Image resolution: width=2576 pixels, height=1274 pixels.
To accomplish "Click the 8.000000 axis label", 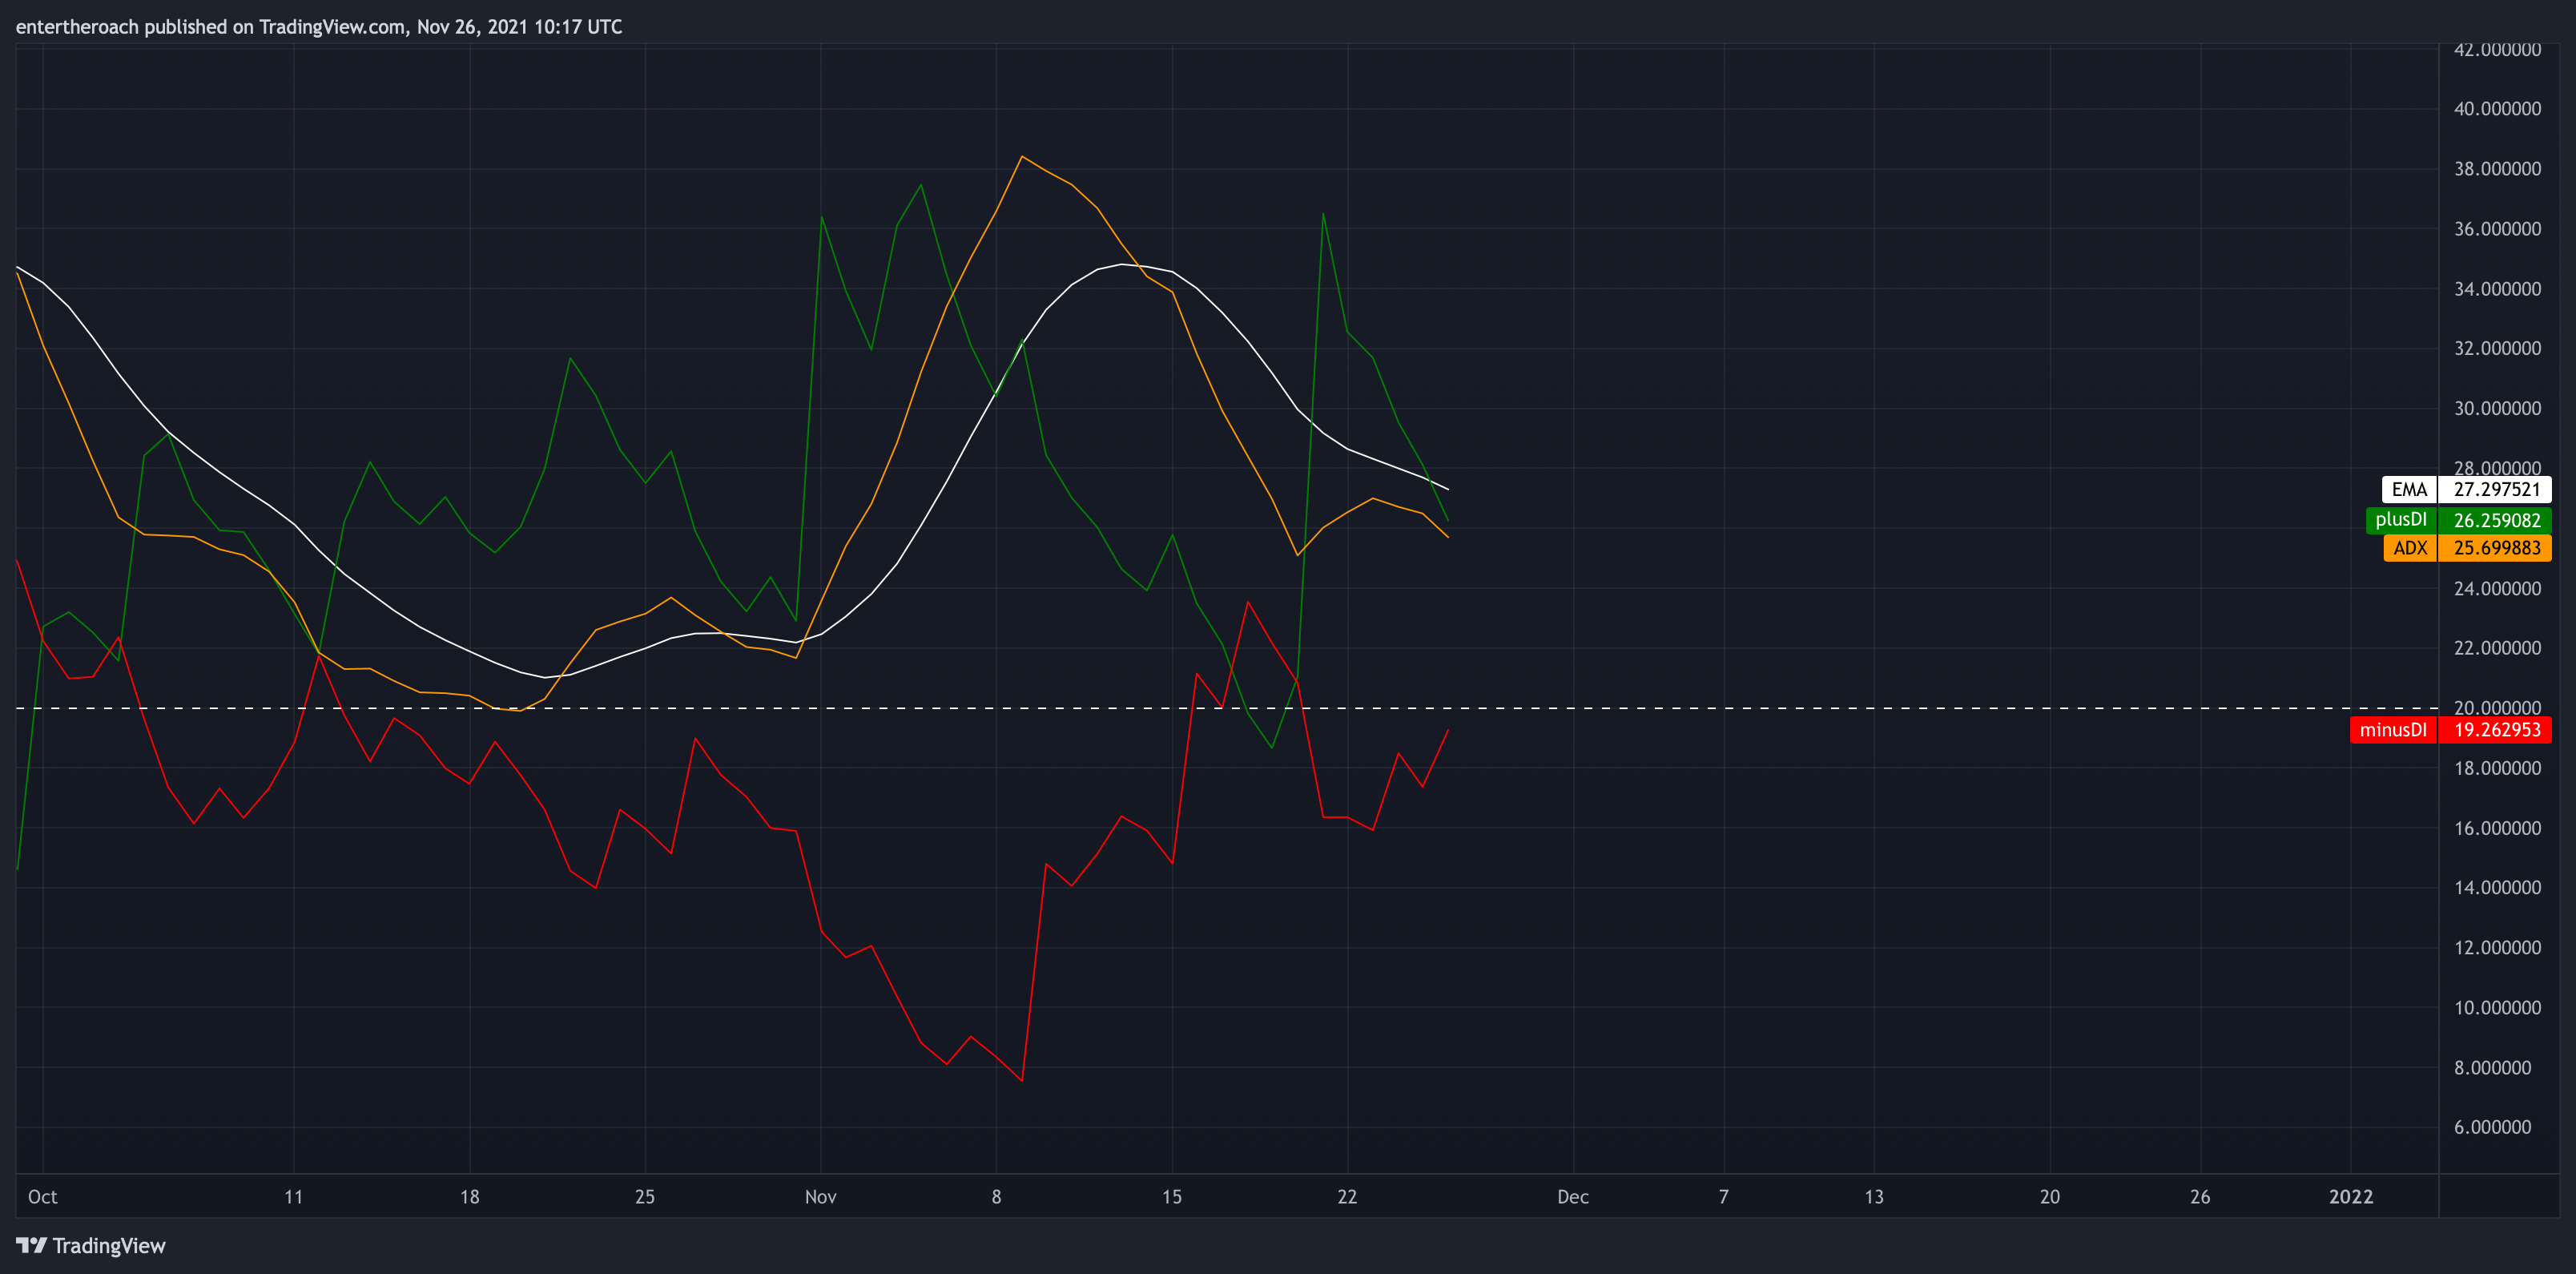I will (x=2493, y=1067).
